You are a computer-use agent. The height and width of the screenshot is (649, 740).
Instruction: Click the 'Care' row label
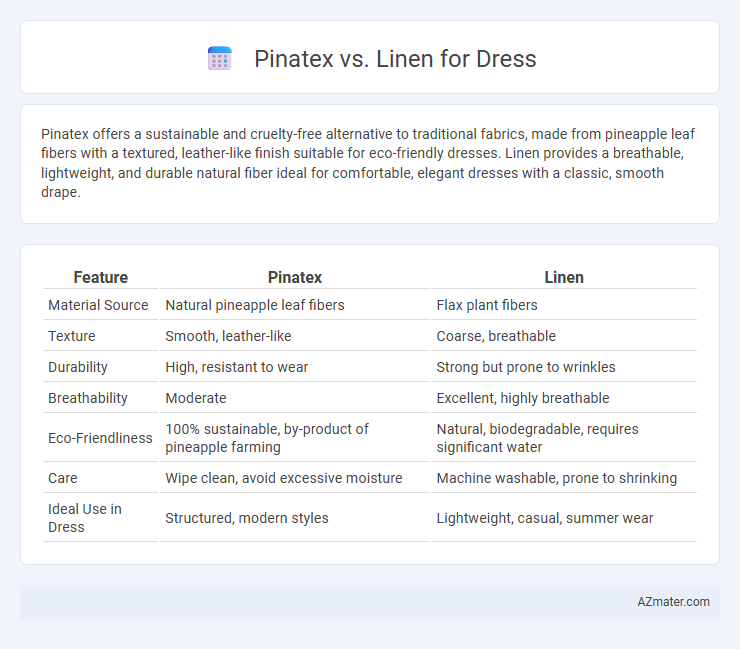point(63,478)
